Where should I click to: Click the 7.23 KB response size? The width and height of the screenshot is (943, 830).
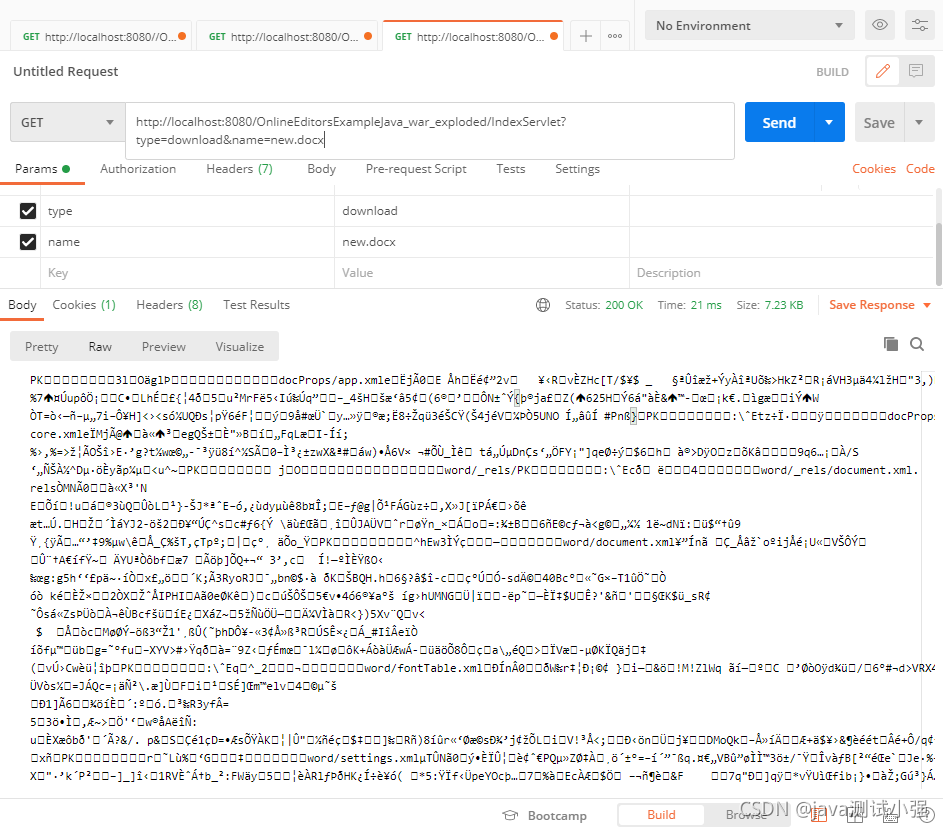pos(784,305)
